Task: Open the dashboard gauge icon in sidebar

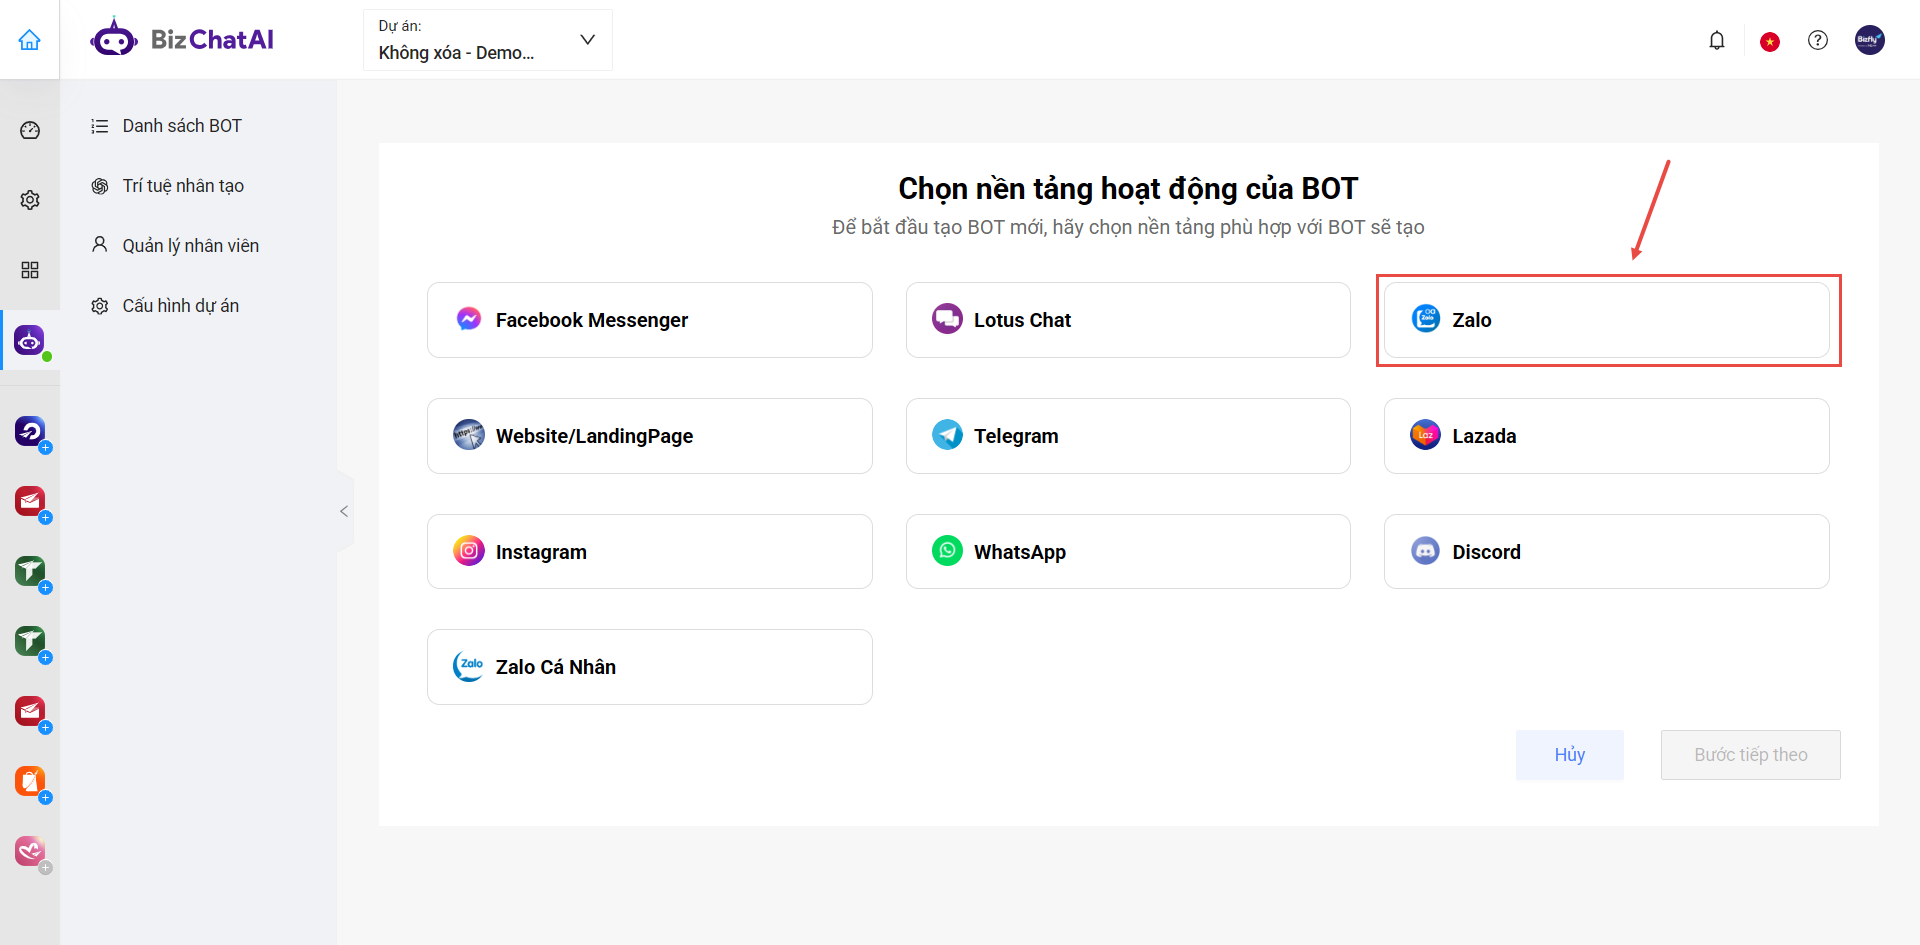Action: (30, 130)
